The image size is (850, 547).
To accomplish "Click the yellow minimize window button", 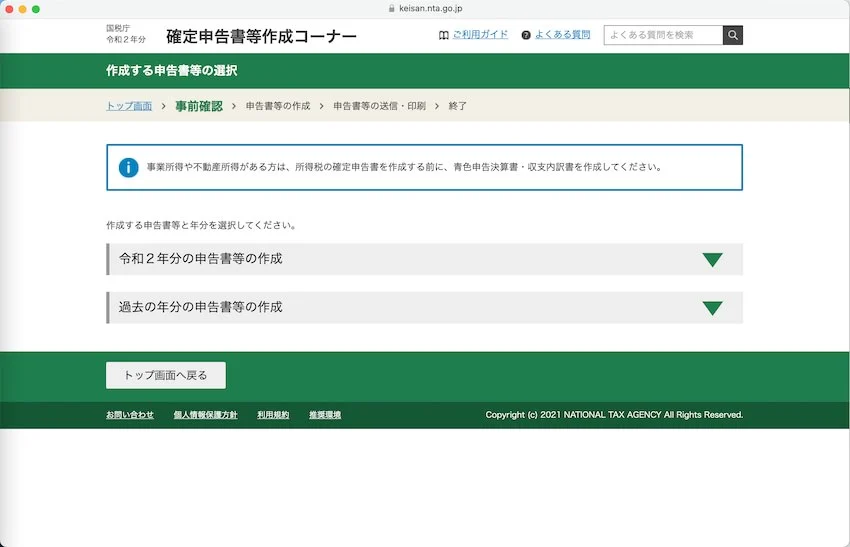I will 22,9.
